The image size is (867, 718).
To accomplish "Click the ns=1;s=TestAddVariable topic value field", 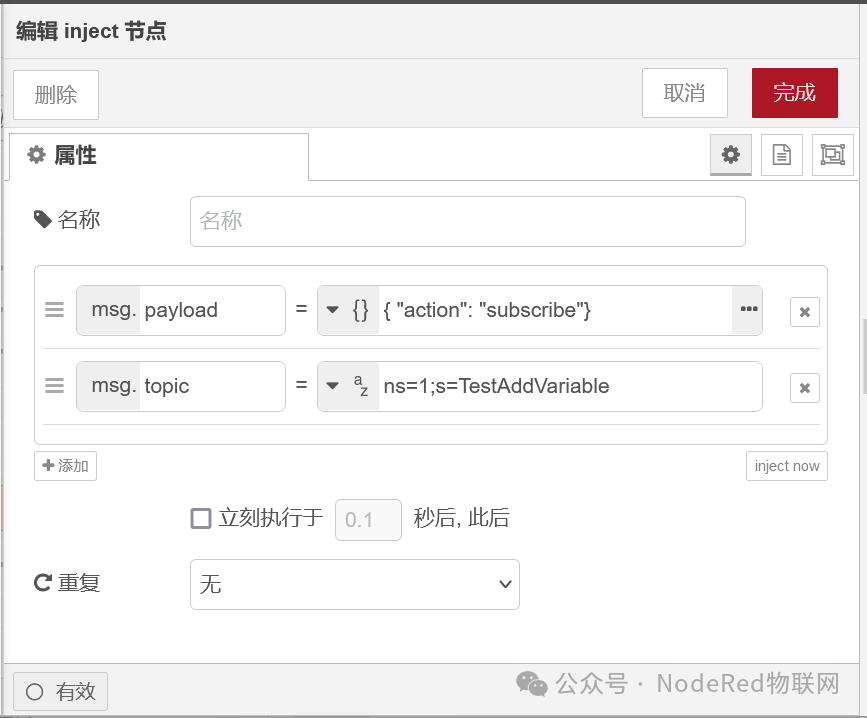I will coord(570,386).
